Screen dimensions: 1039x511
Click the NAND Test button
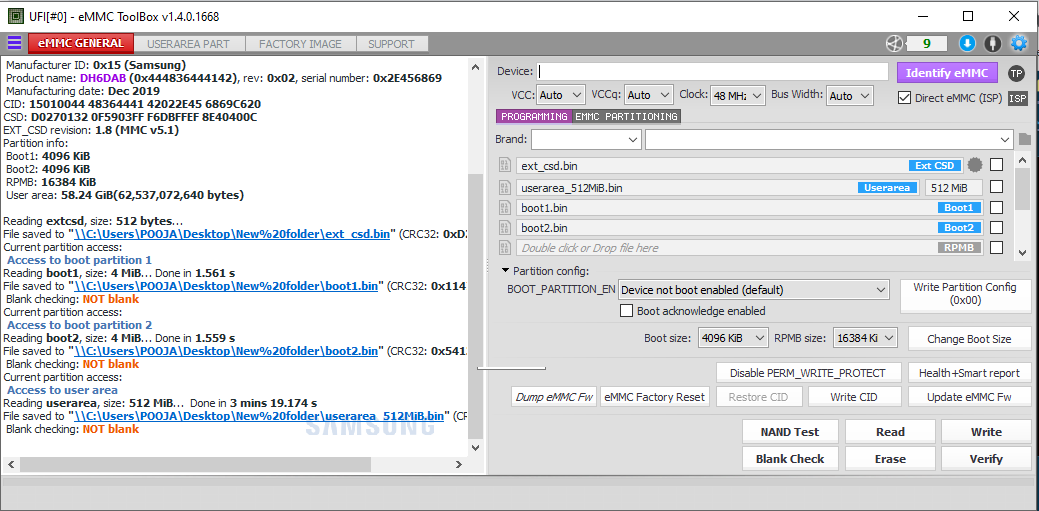click(x=790, y=431)
